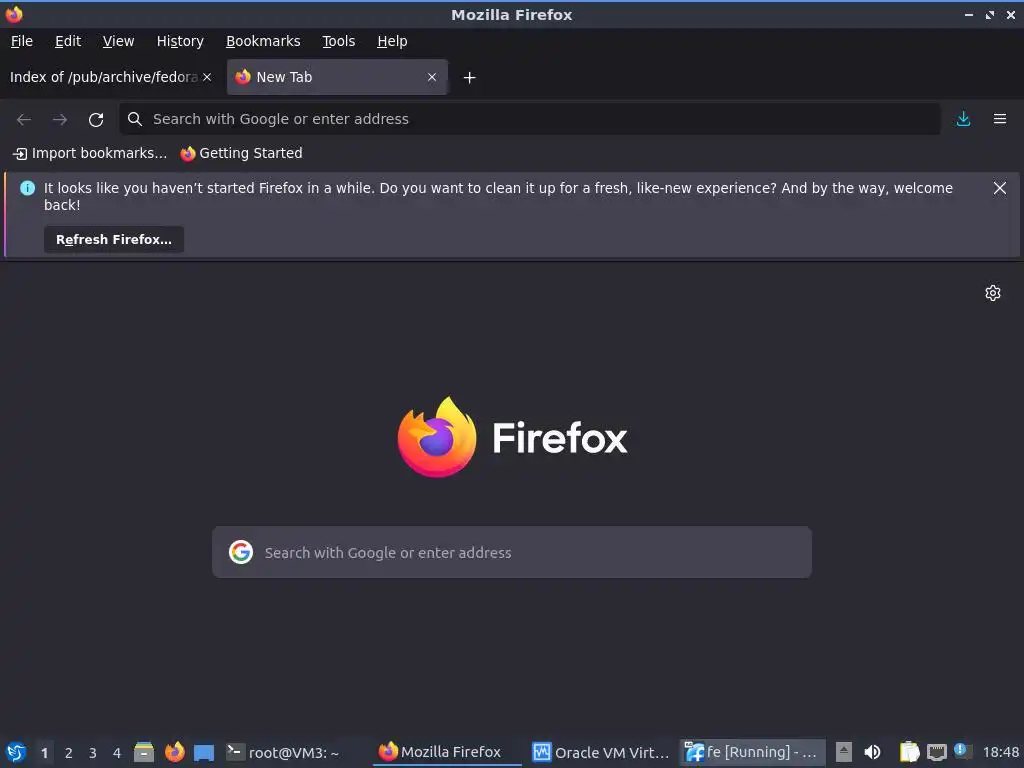Viewport: 1024px width, 768px height.
Task: Select the New Tab tab
Action: click(337, 77)
